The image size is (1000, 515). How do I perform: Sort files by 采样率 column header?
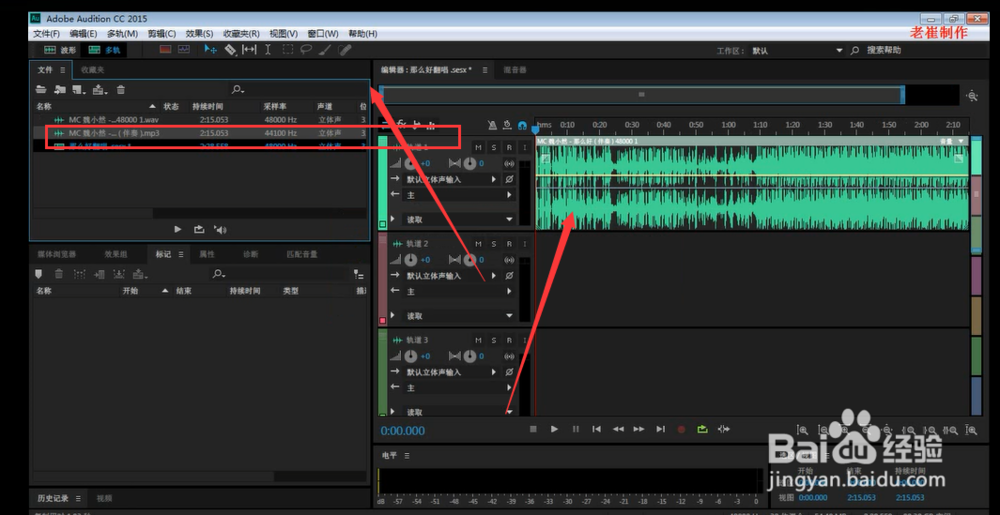click(275, 106)
